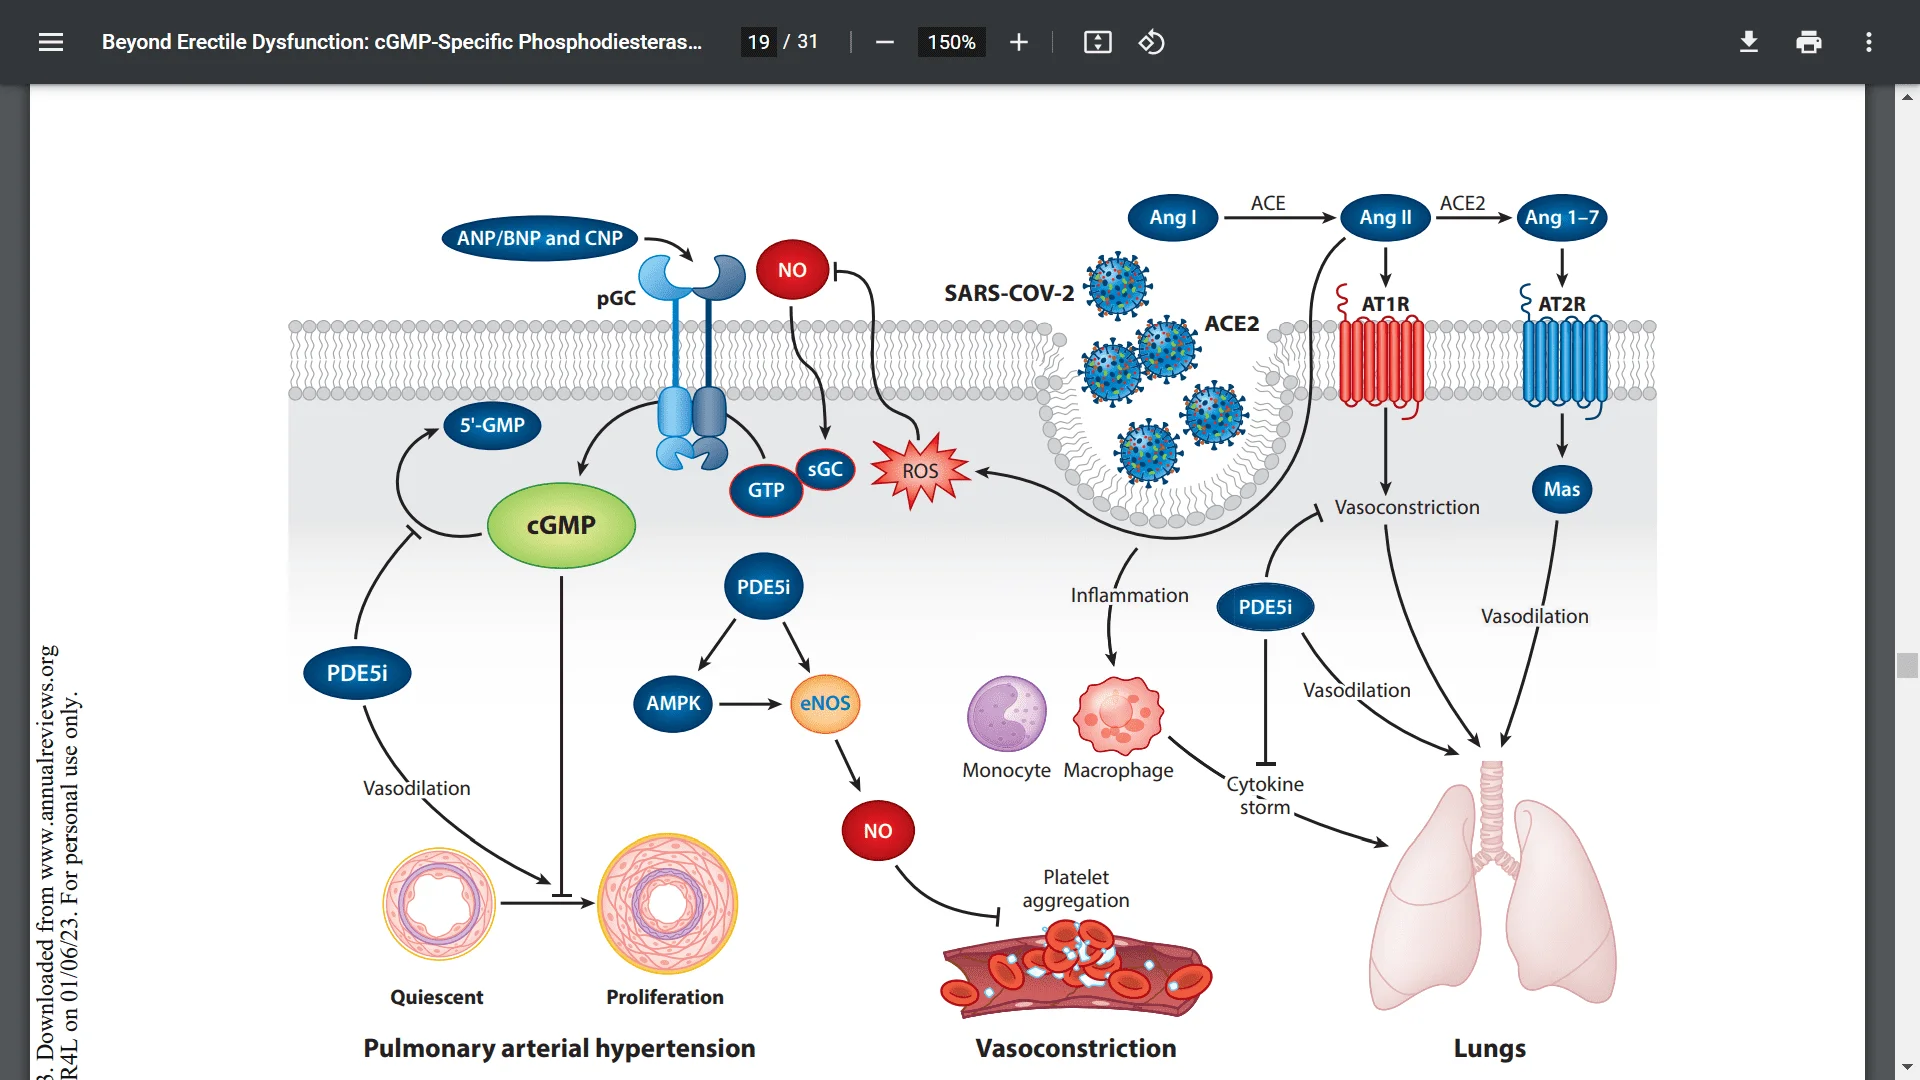The width and height of the screenshot is (1920, 1080).
Task: Click the 'AT2R' receptor label
Action: pos(1561,303)
